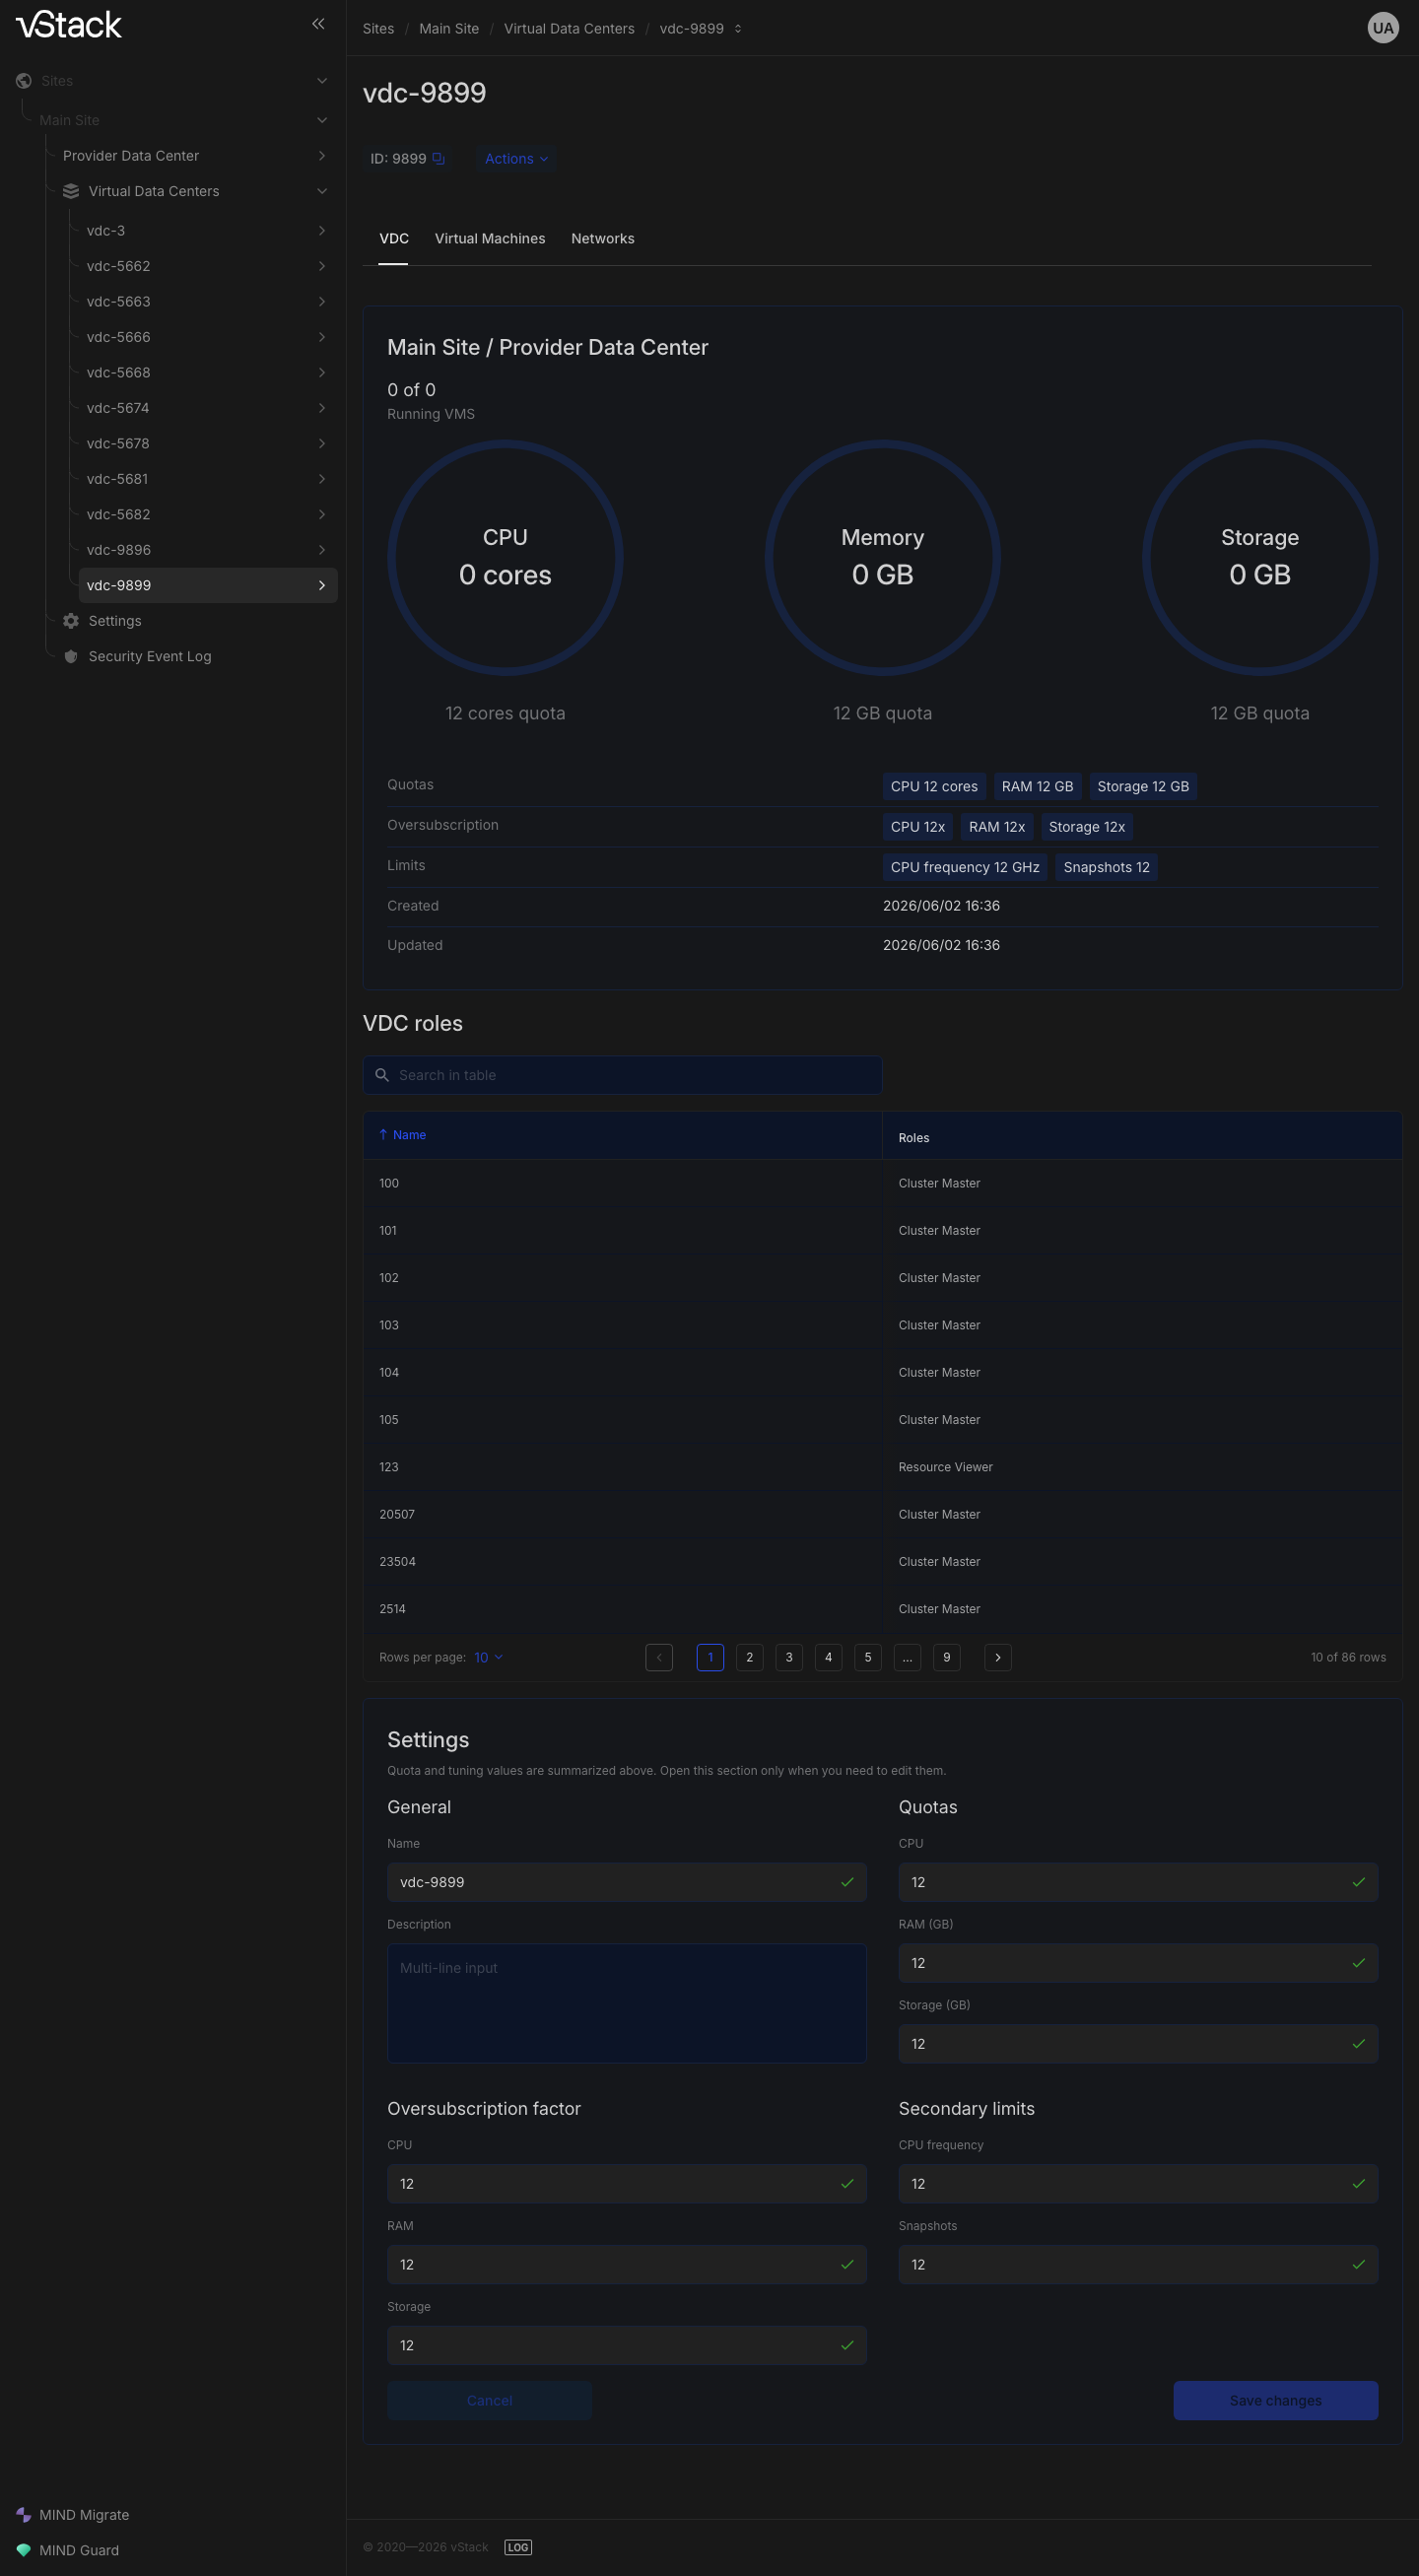The width and height of the screenshot is (1419, 2576).
Task: Edit the Snapshots limit field
Action: click(x=1138, y=2264)
